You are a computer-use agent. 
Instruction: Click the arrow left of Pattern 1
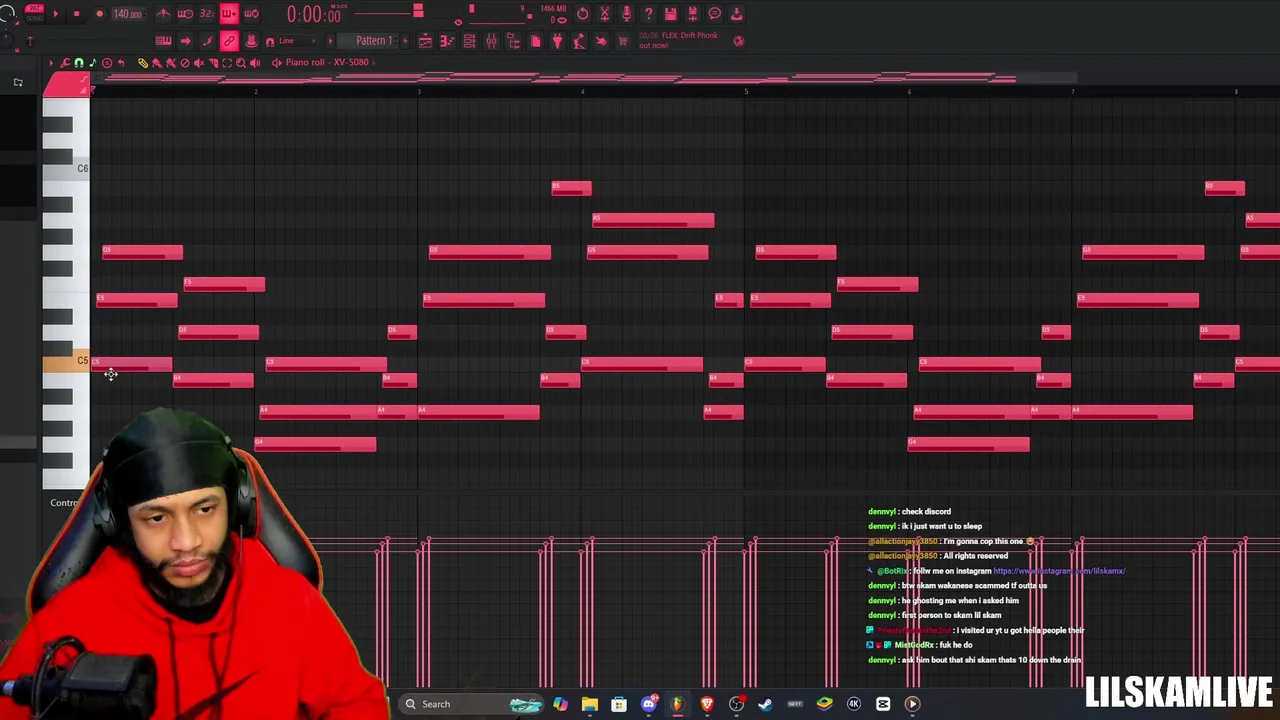331,41
